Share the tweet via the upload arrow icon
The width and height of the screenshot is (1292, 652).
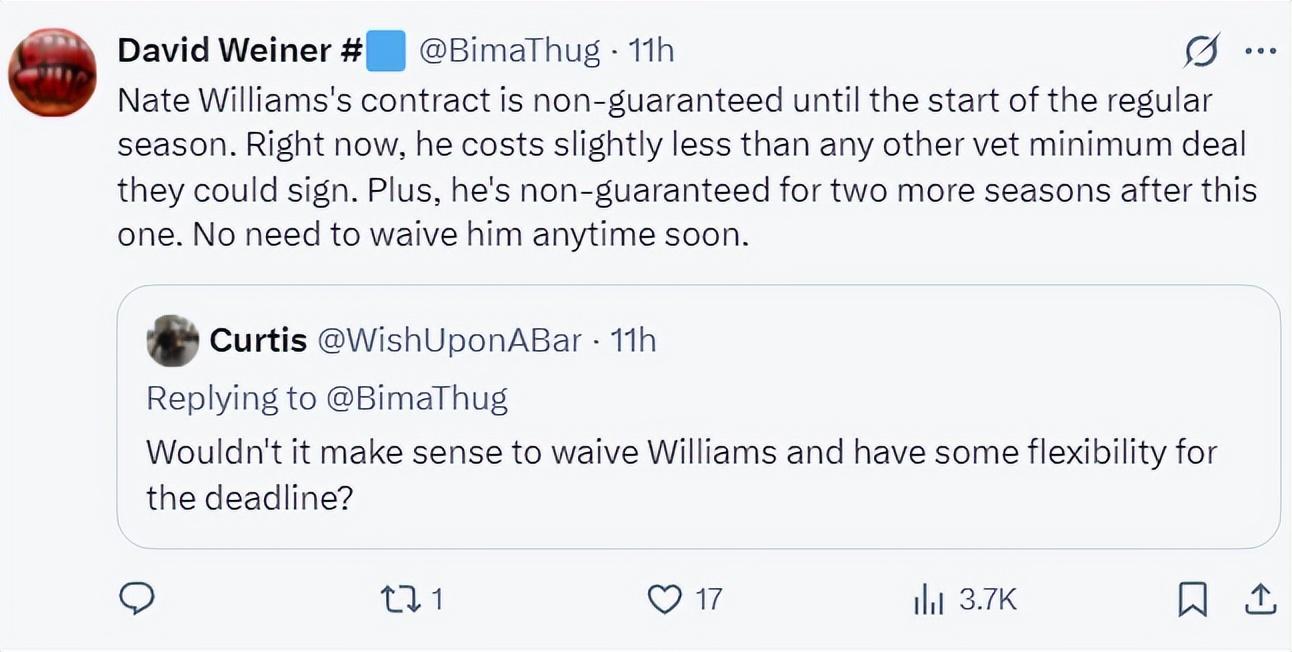1260,599
